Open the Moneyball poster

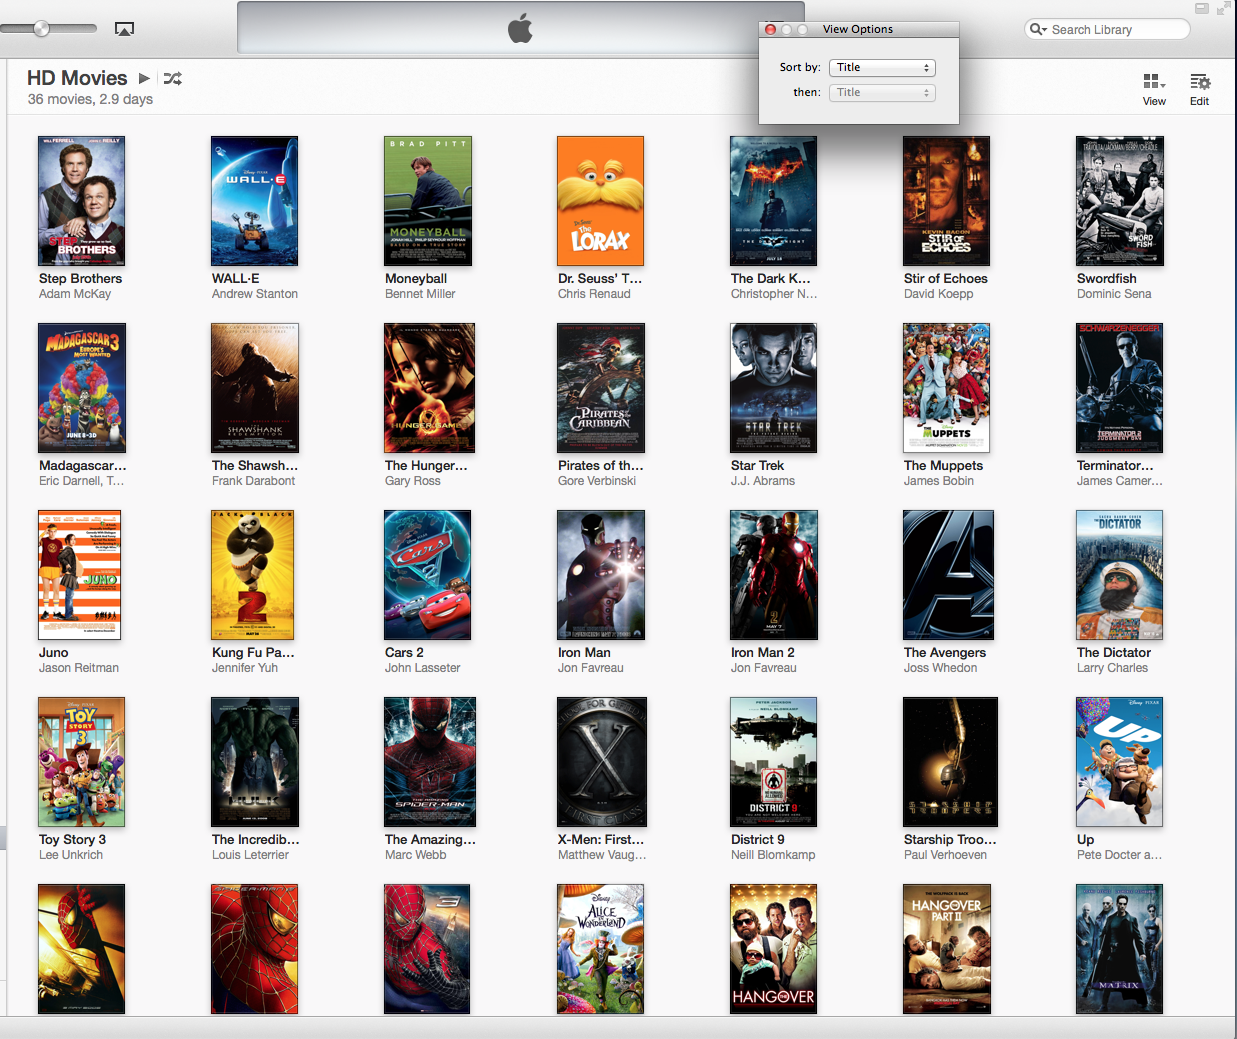click(x=428, y=201)
